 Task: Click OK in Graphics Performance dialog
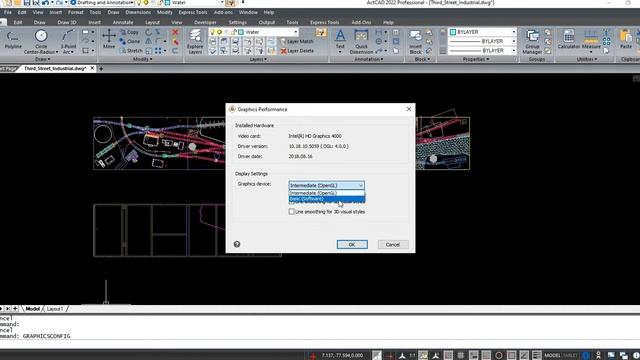[352, 244]
